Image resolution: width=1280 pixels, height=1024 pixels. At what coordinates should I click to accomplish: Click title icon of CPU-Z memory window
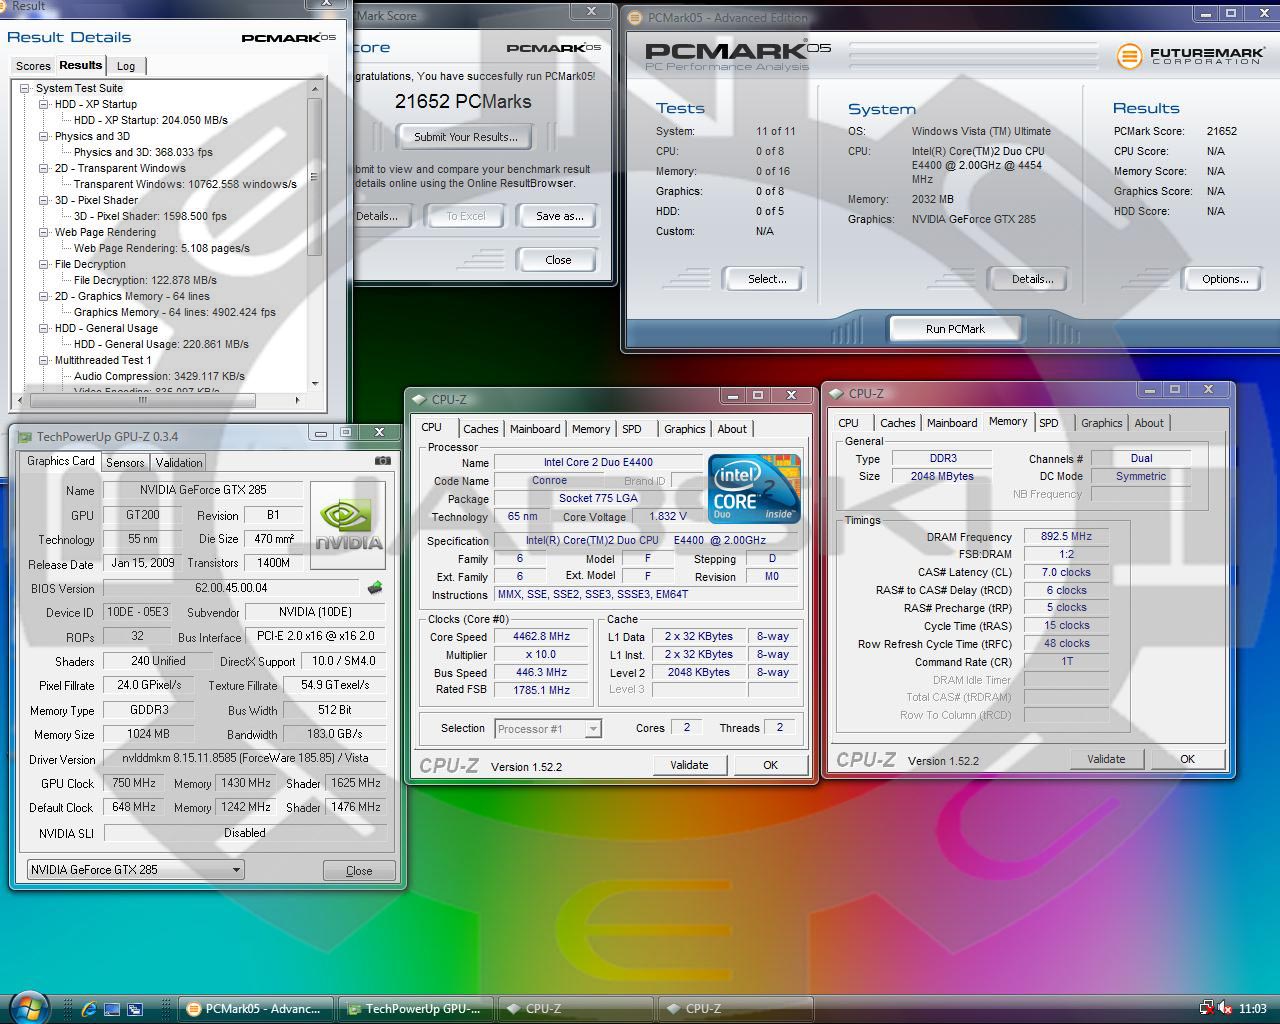coord(836,393)
